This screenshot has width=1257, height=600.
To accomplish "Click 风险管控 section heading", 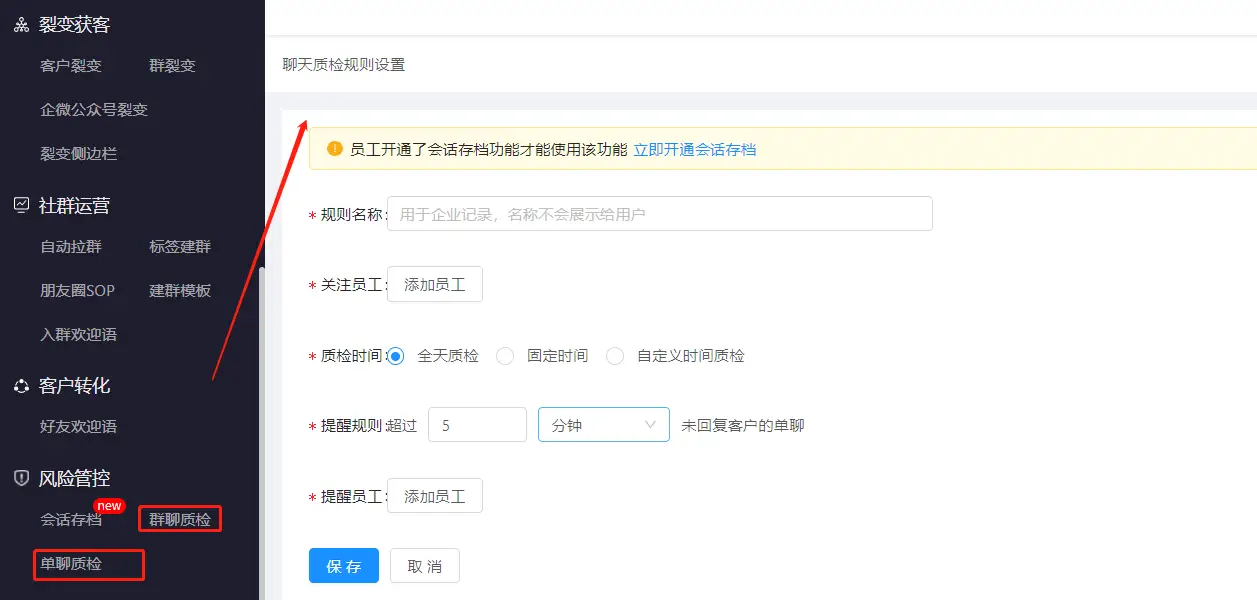I will tap(75, 478).
